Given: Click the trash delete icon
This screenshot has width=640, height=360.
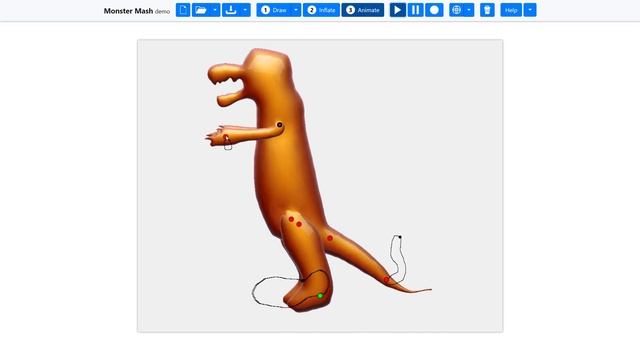Looking at the screenshot, I should pyautogui.click(x=487, y=10).
